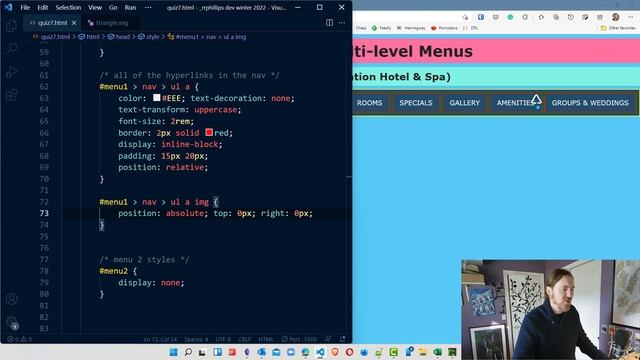Open the Windows Start menu

point(173,352)
